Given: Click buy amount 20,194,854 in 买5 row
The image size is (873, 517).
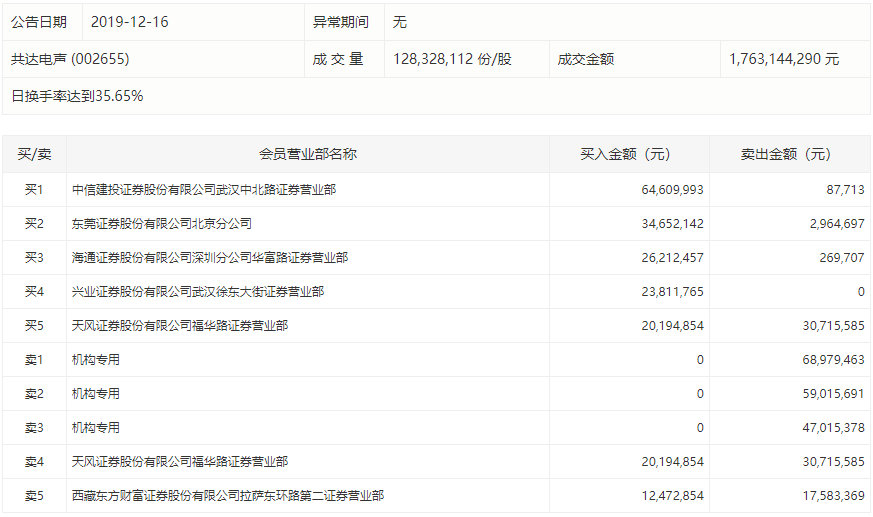Looking at the screenshot, I should pyautogui.click(x=673, y=326).
